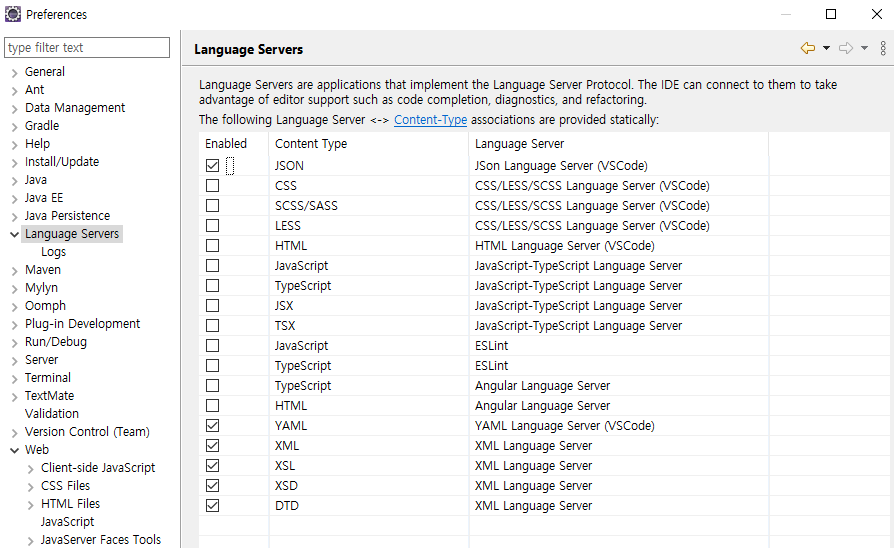The width and height of the screenshot is (894, 548).
Task: Open the forward history dropdown arrow
Action: (864, 48)
